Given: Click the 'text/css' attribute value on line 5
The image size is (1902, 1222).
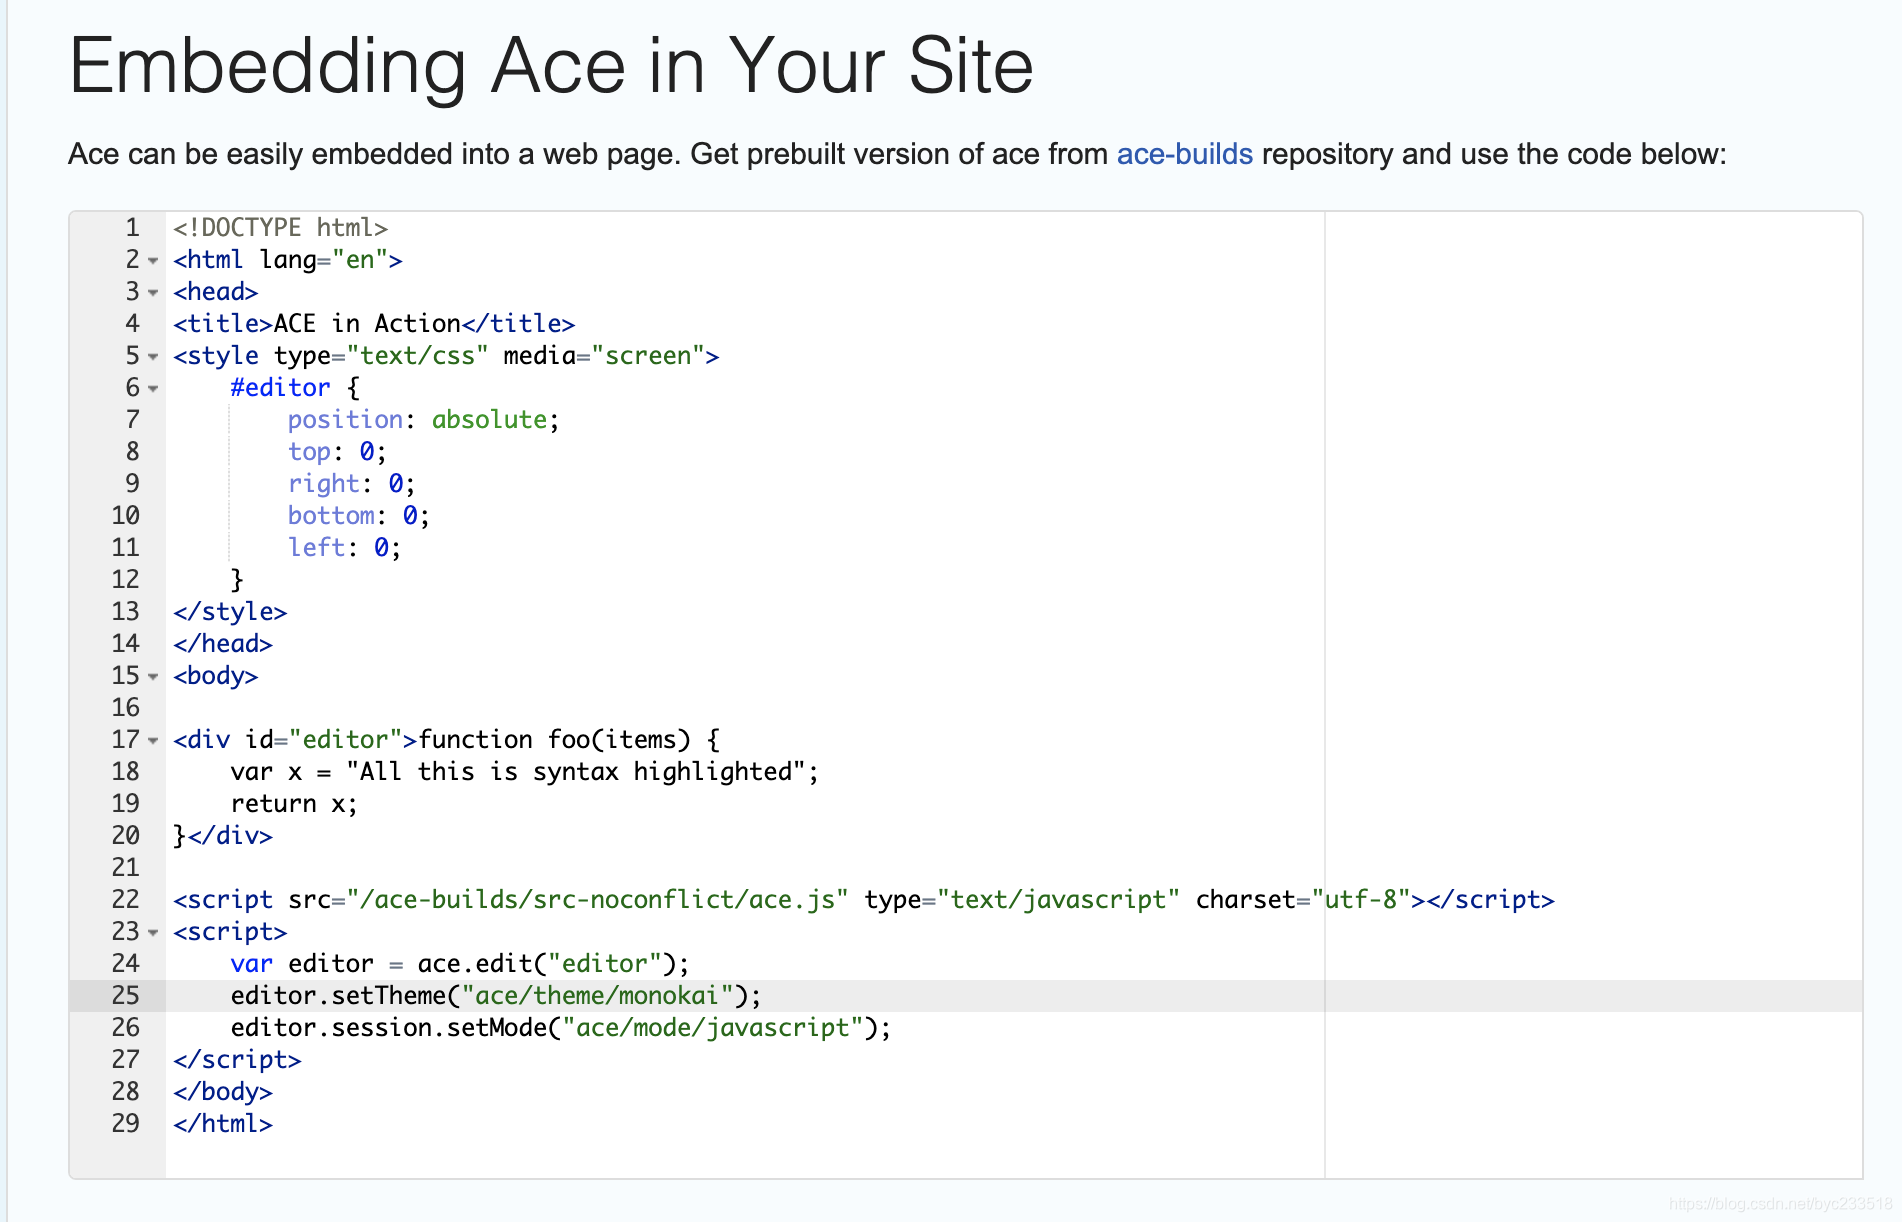Looking at the screenshot, I should pos(417,356).
